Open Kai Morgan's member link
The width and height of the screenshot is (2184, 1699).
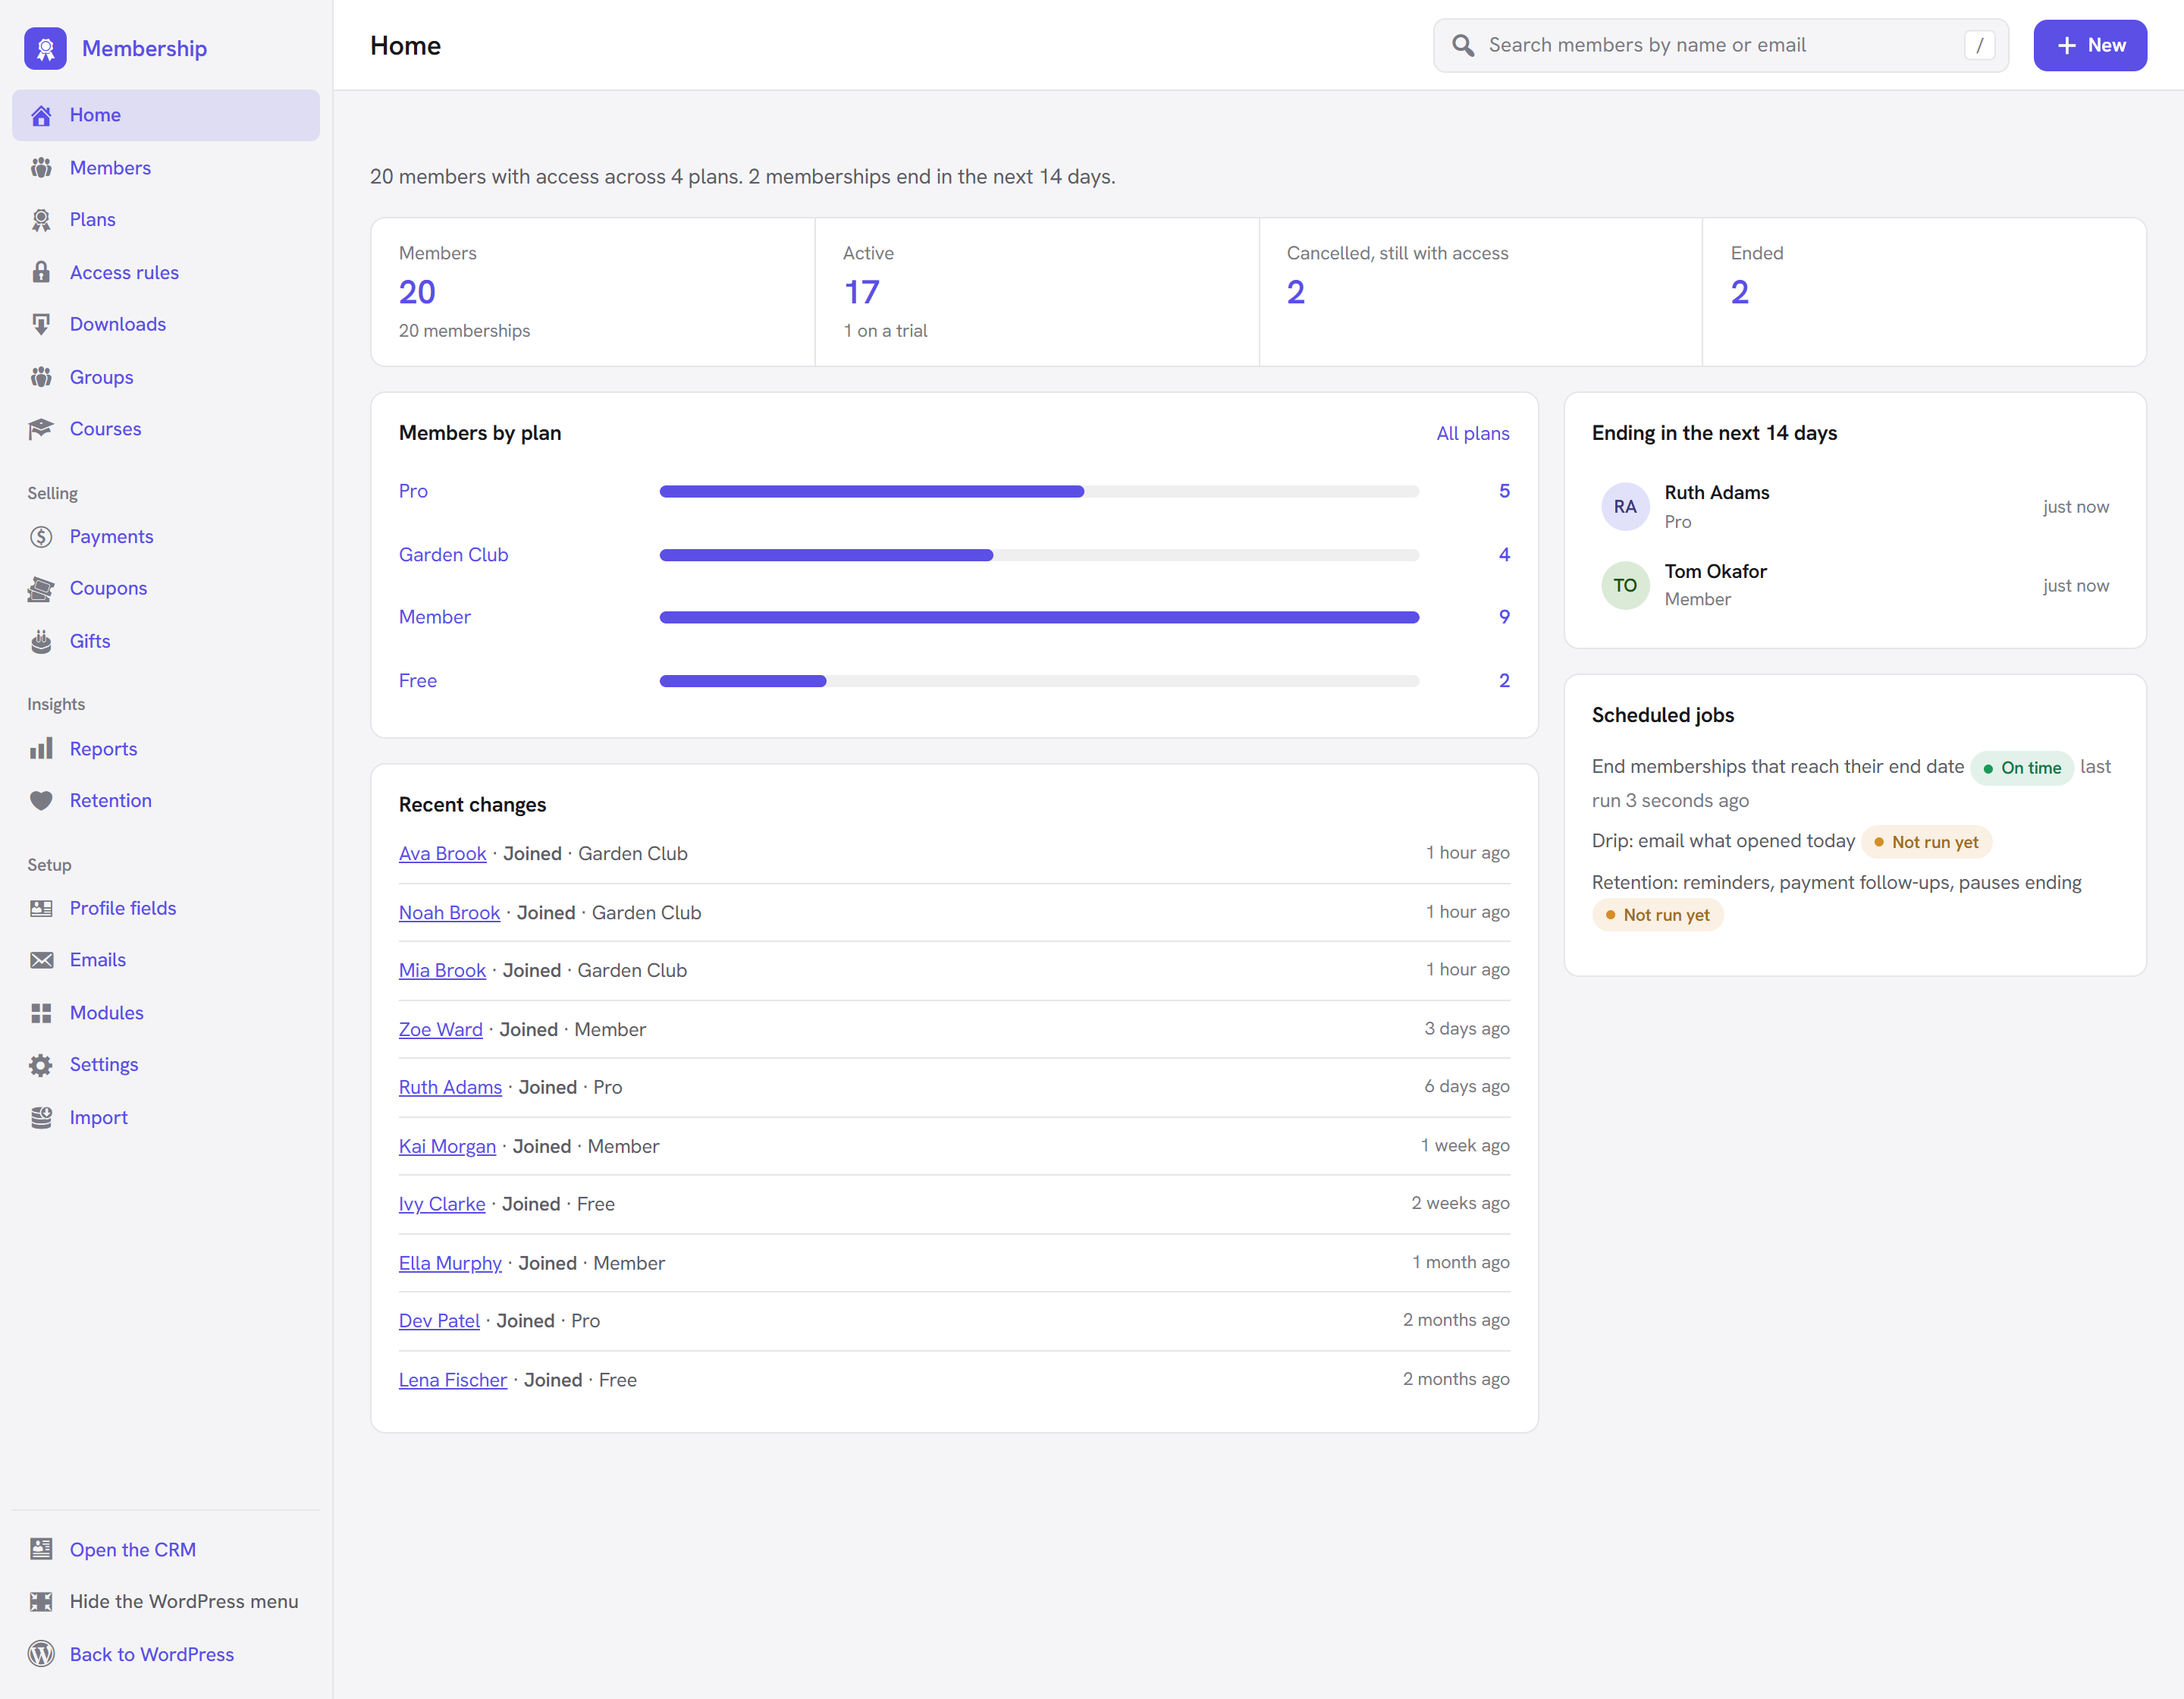point(447,1146)
